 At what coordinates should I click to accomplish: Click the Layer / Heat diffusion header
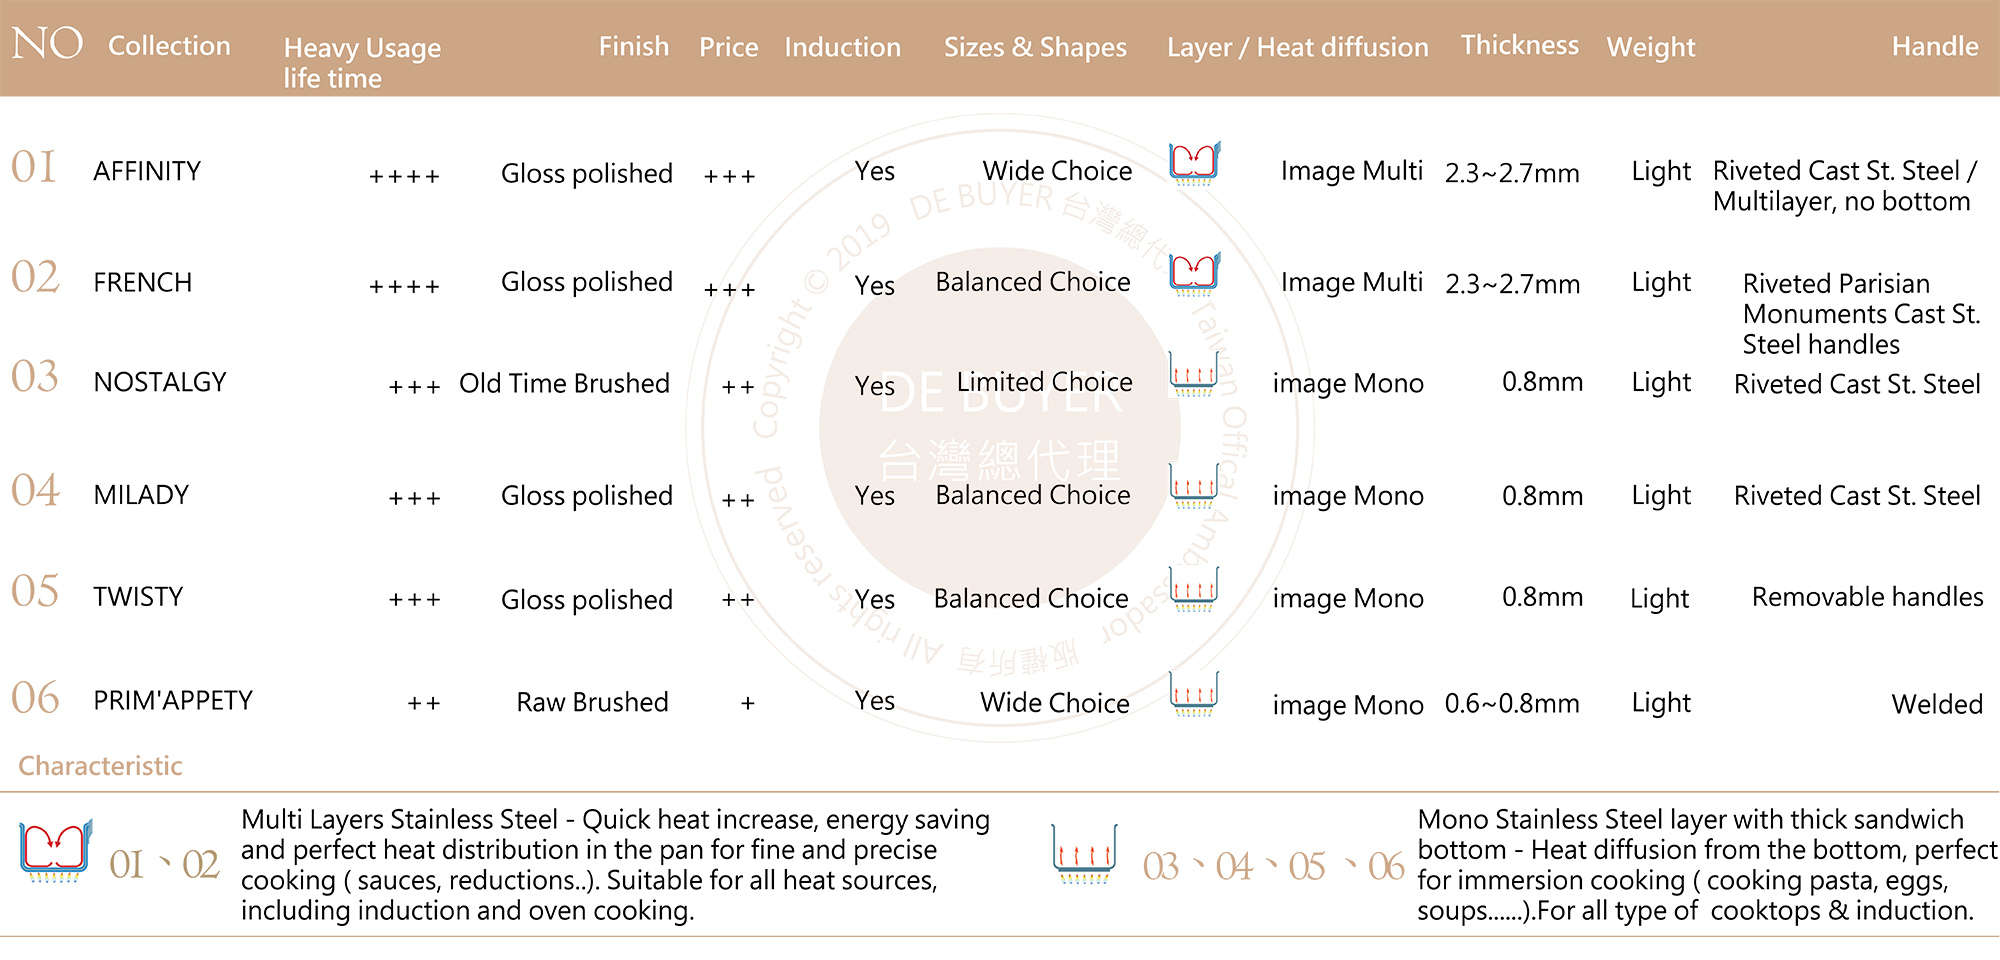coord(1297,47)
